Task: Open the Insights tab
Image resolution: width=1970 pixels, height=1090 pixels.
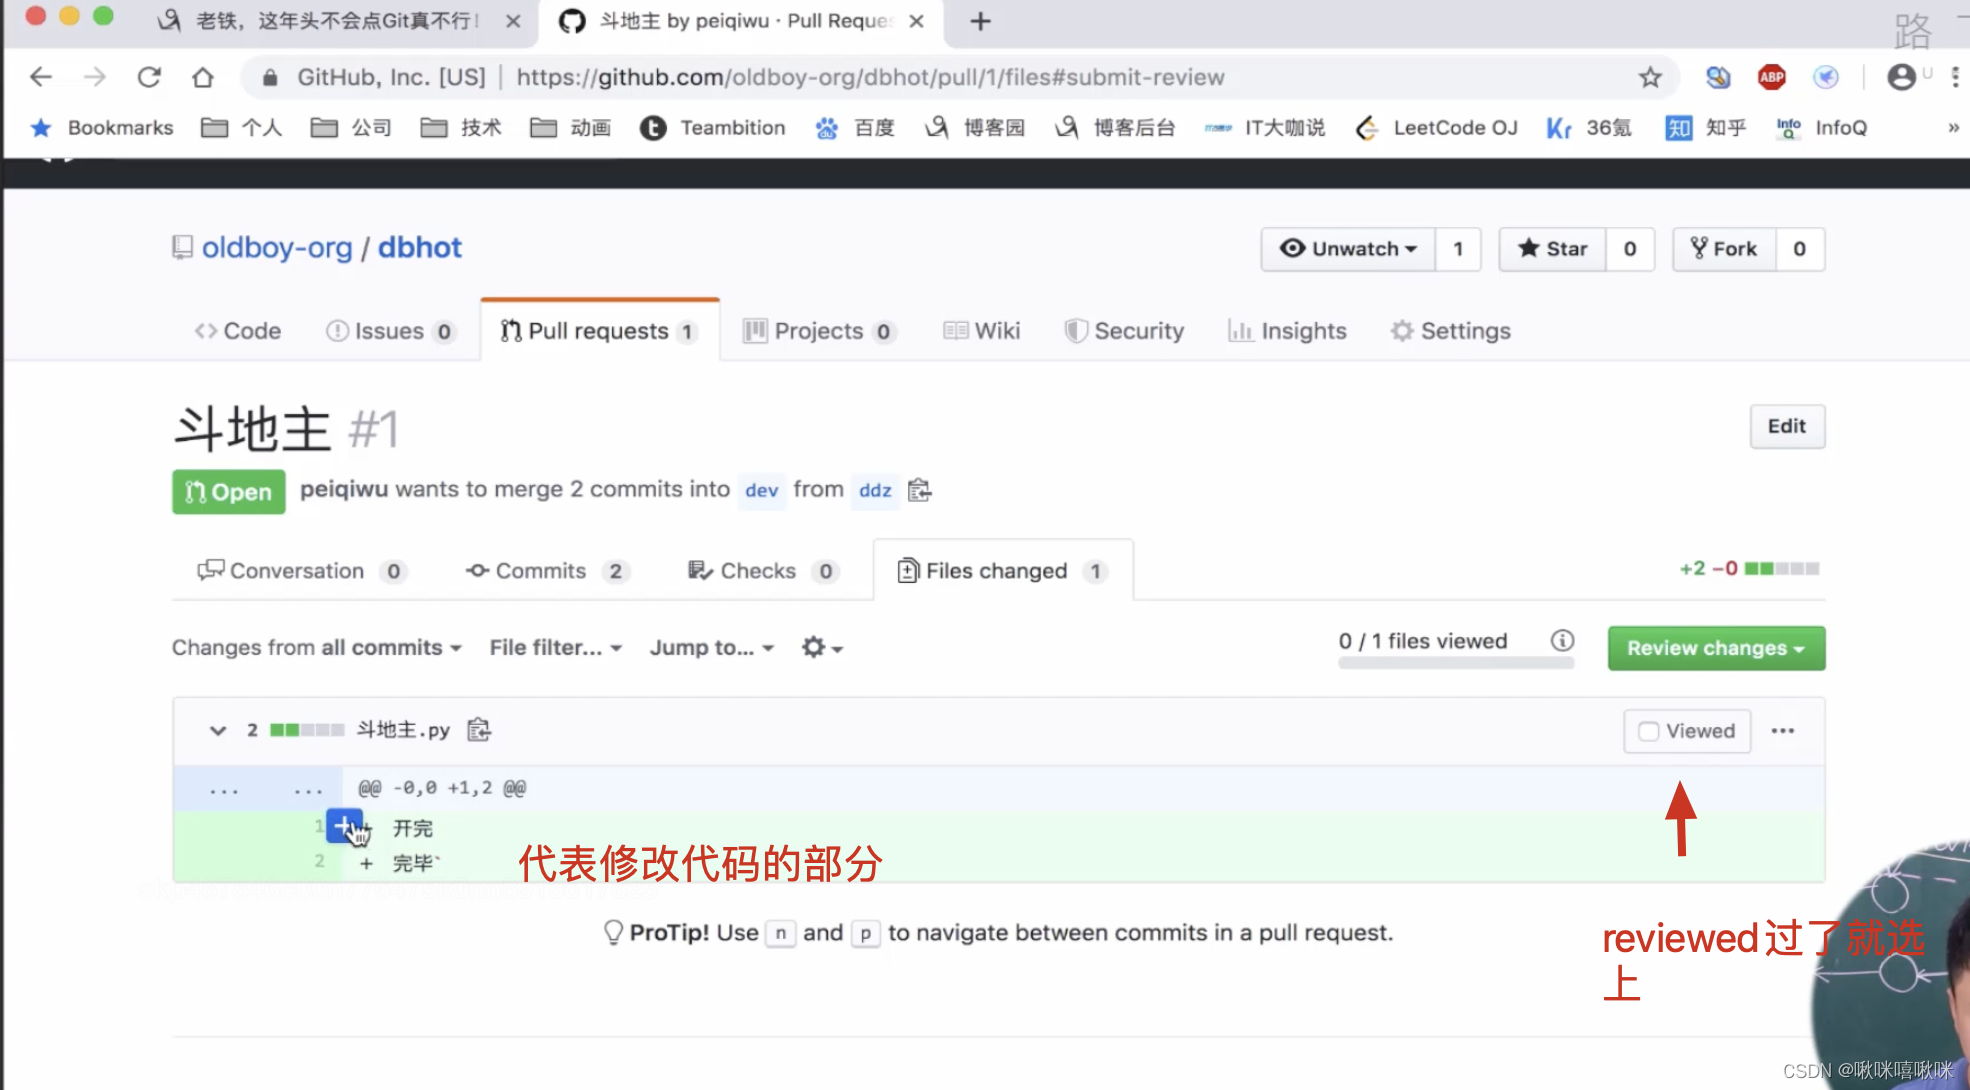Action: 1287,331
